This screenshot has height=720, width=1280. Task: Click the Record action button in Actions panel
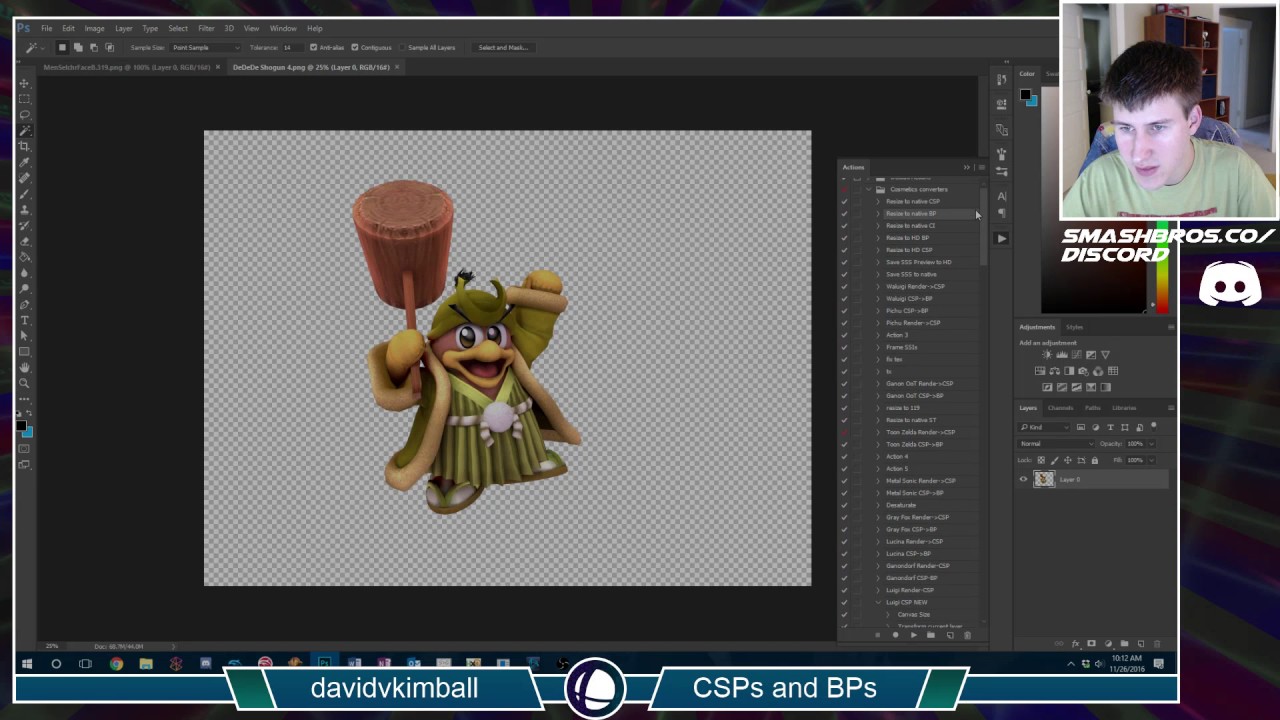895,635
